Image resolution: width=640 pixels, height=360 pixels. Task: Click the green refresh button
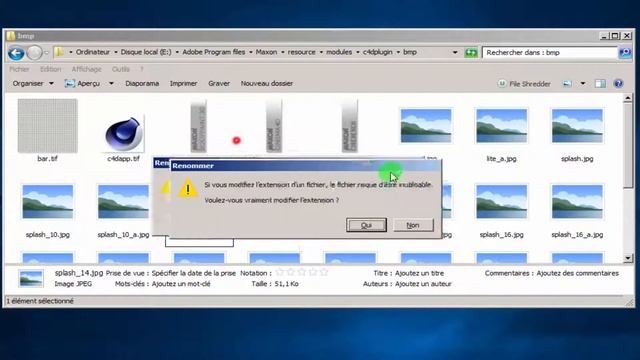click(471, 52)
